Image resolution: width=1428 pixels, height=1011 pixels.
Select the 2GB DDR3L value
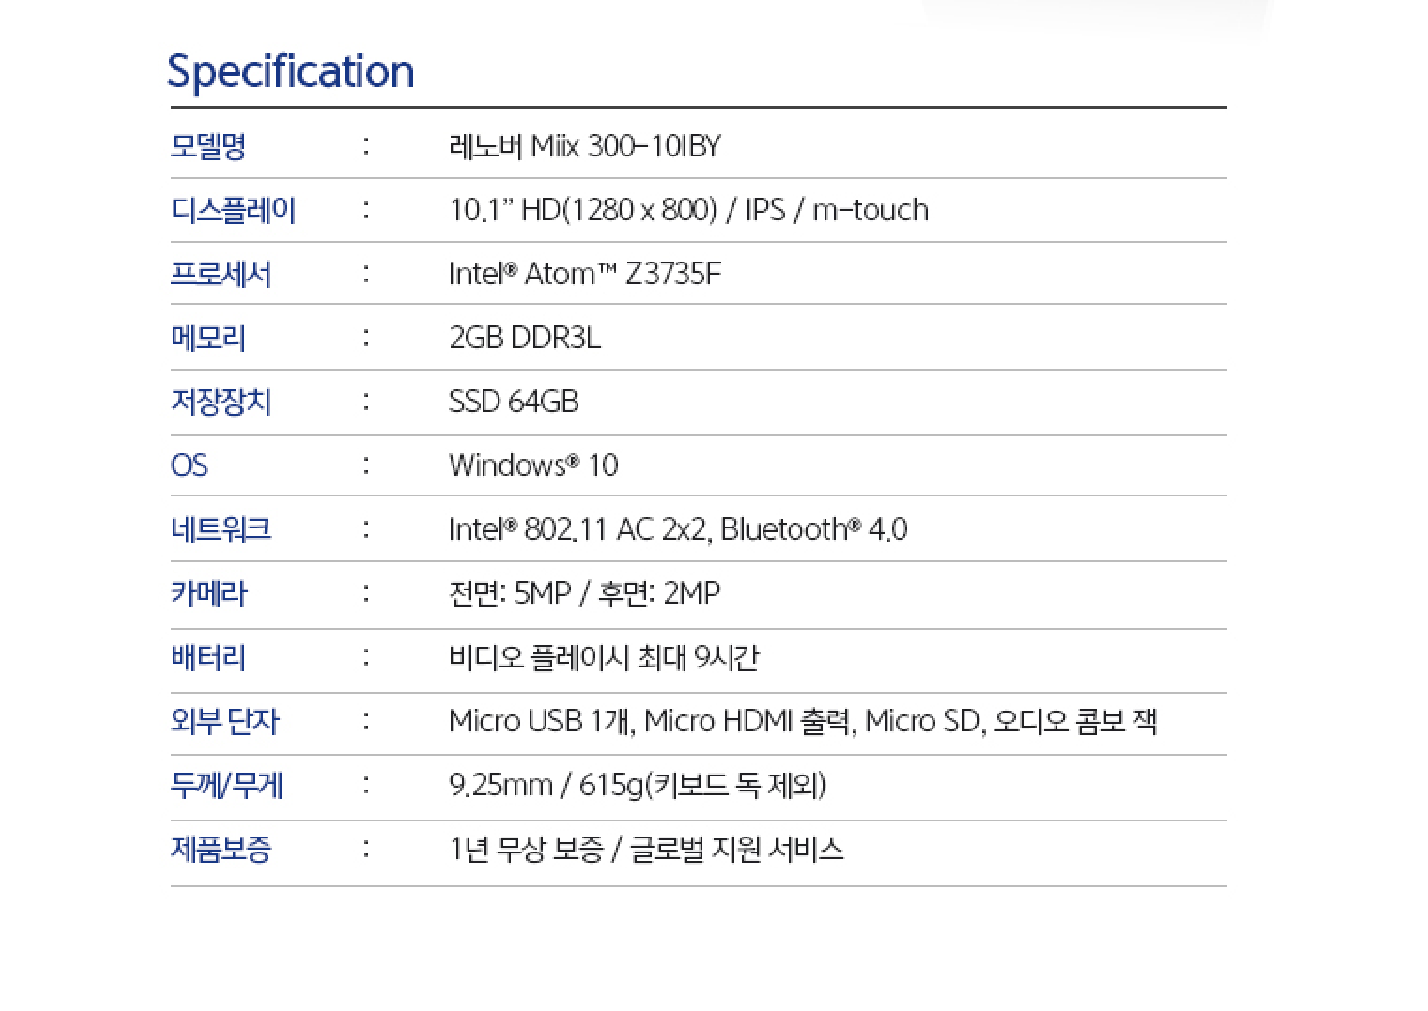[x=525, y=338]
